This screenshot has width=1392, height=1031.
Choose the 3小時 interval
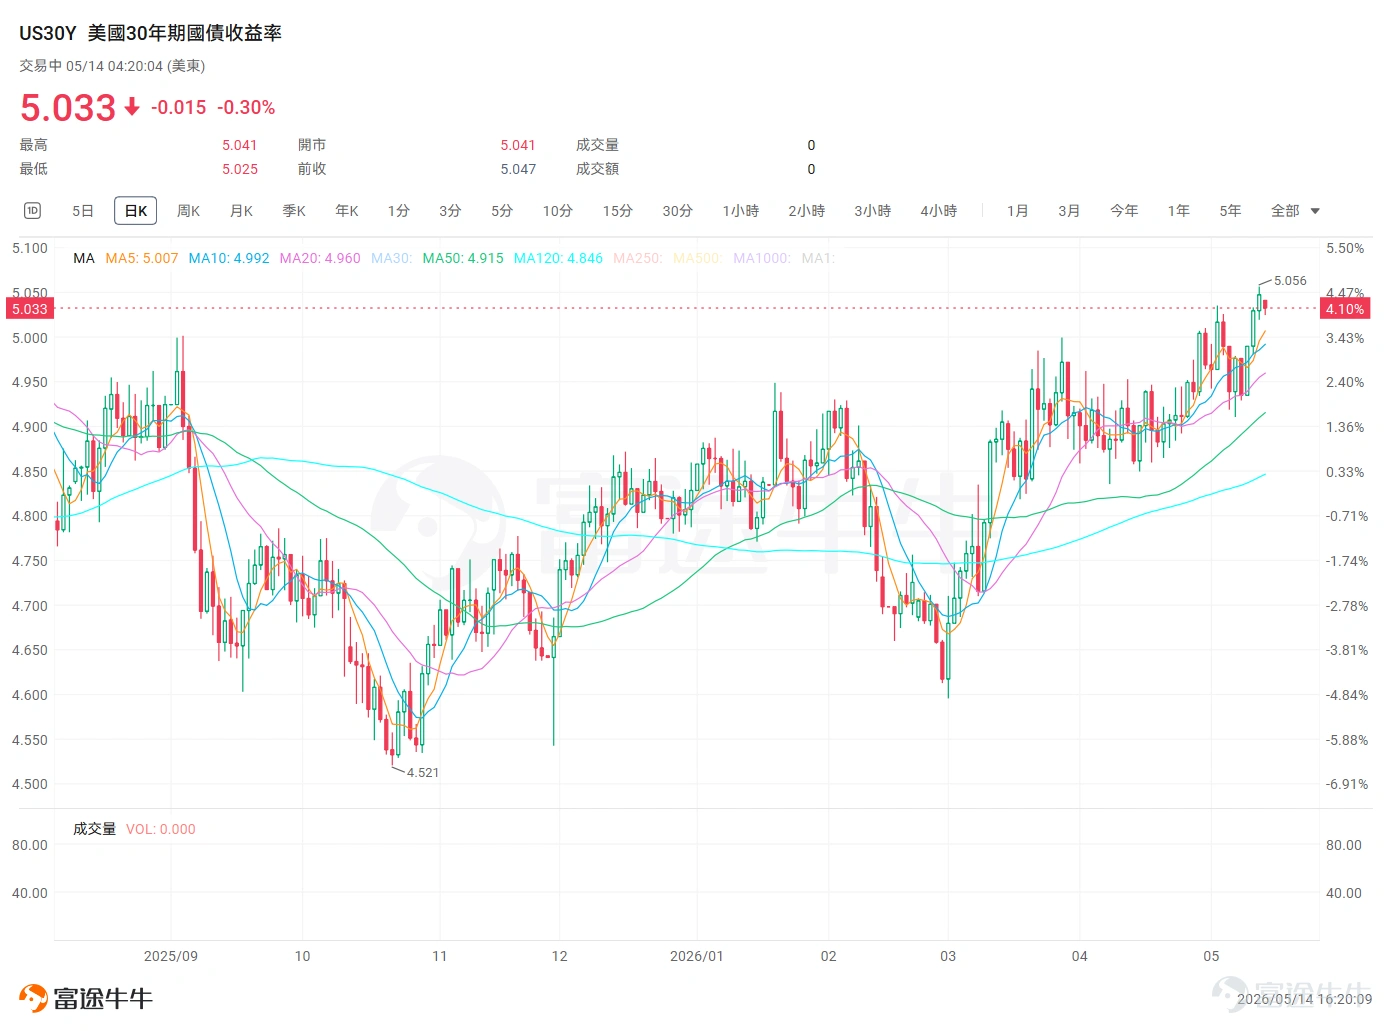(873, 211)
